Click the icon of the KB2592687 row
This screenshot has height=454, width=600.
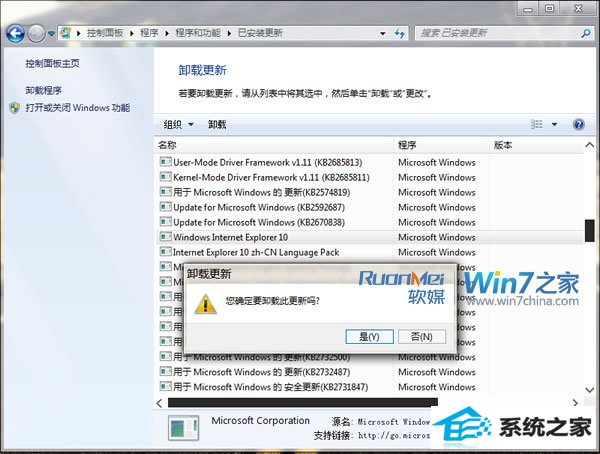point(165,207)
